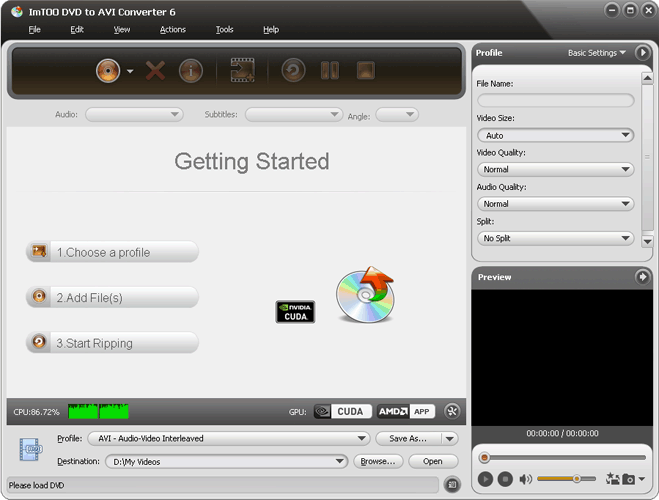Click the Browse... button

(x=379, y=462)
